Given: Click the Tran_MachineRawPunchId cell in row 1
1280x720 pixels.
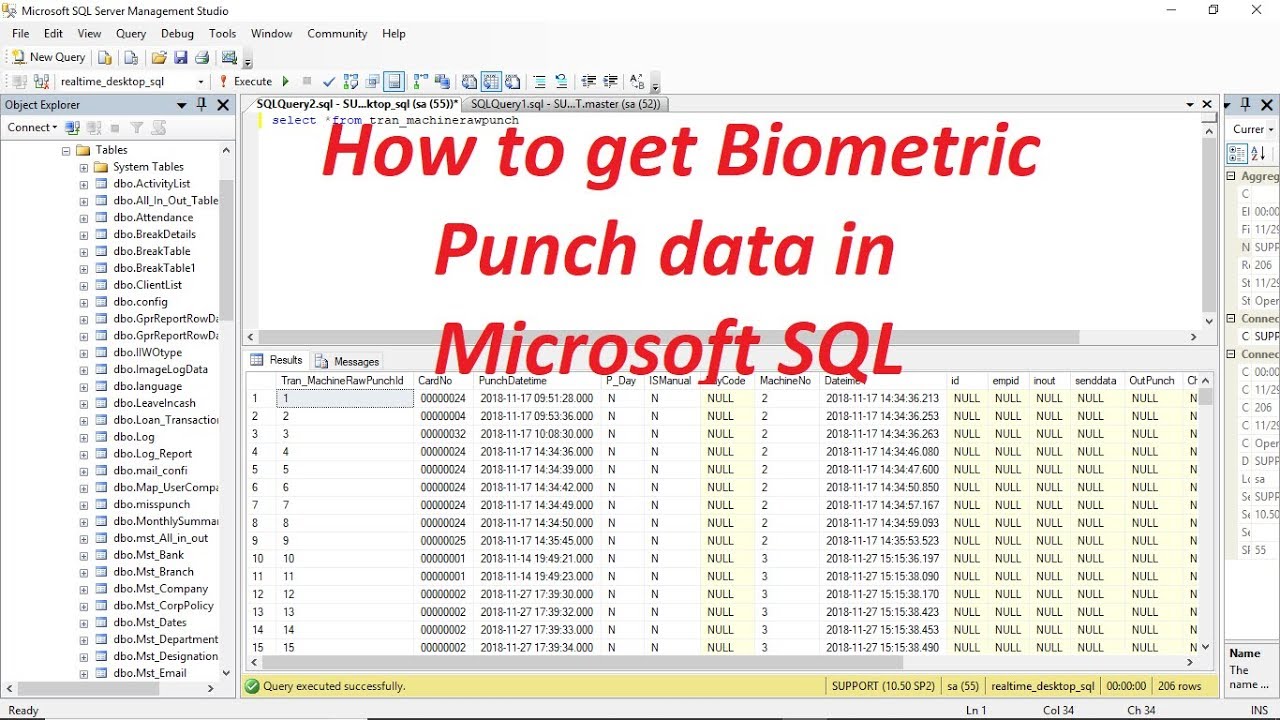Looking at the screenshot, I should [x=343, y=398].
